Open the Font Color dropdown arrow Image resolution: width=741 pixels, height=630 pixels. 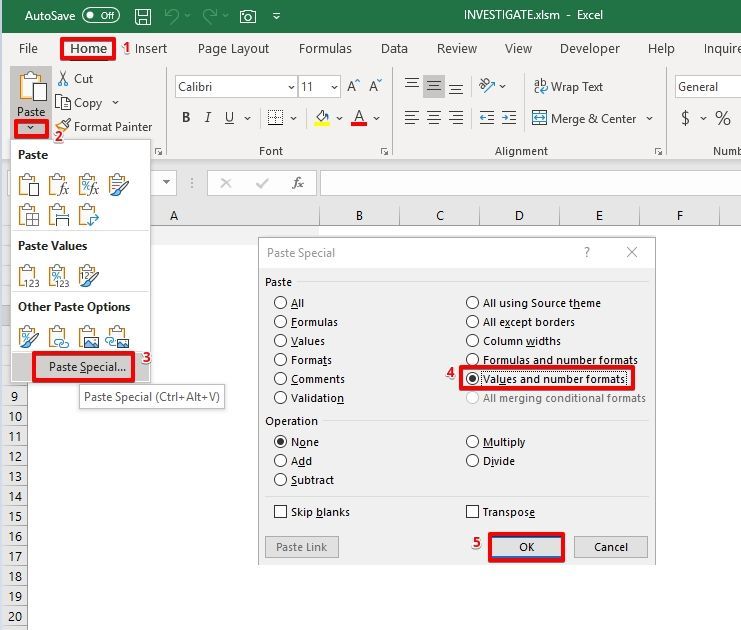pos(377,118)
